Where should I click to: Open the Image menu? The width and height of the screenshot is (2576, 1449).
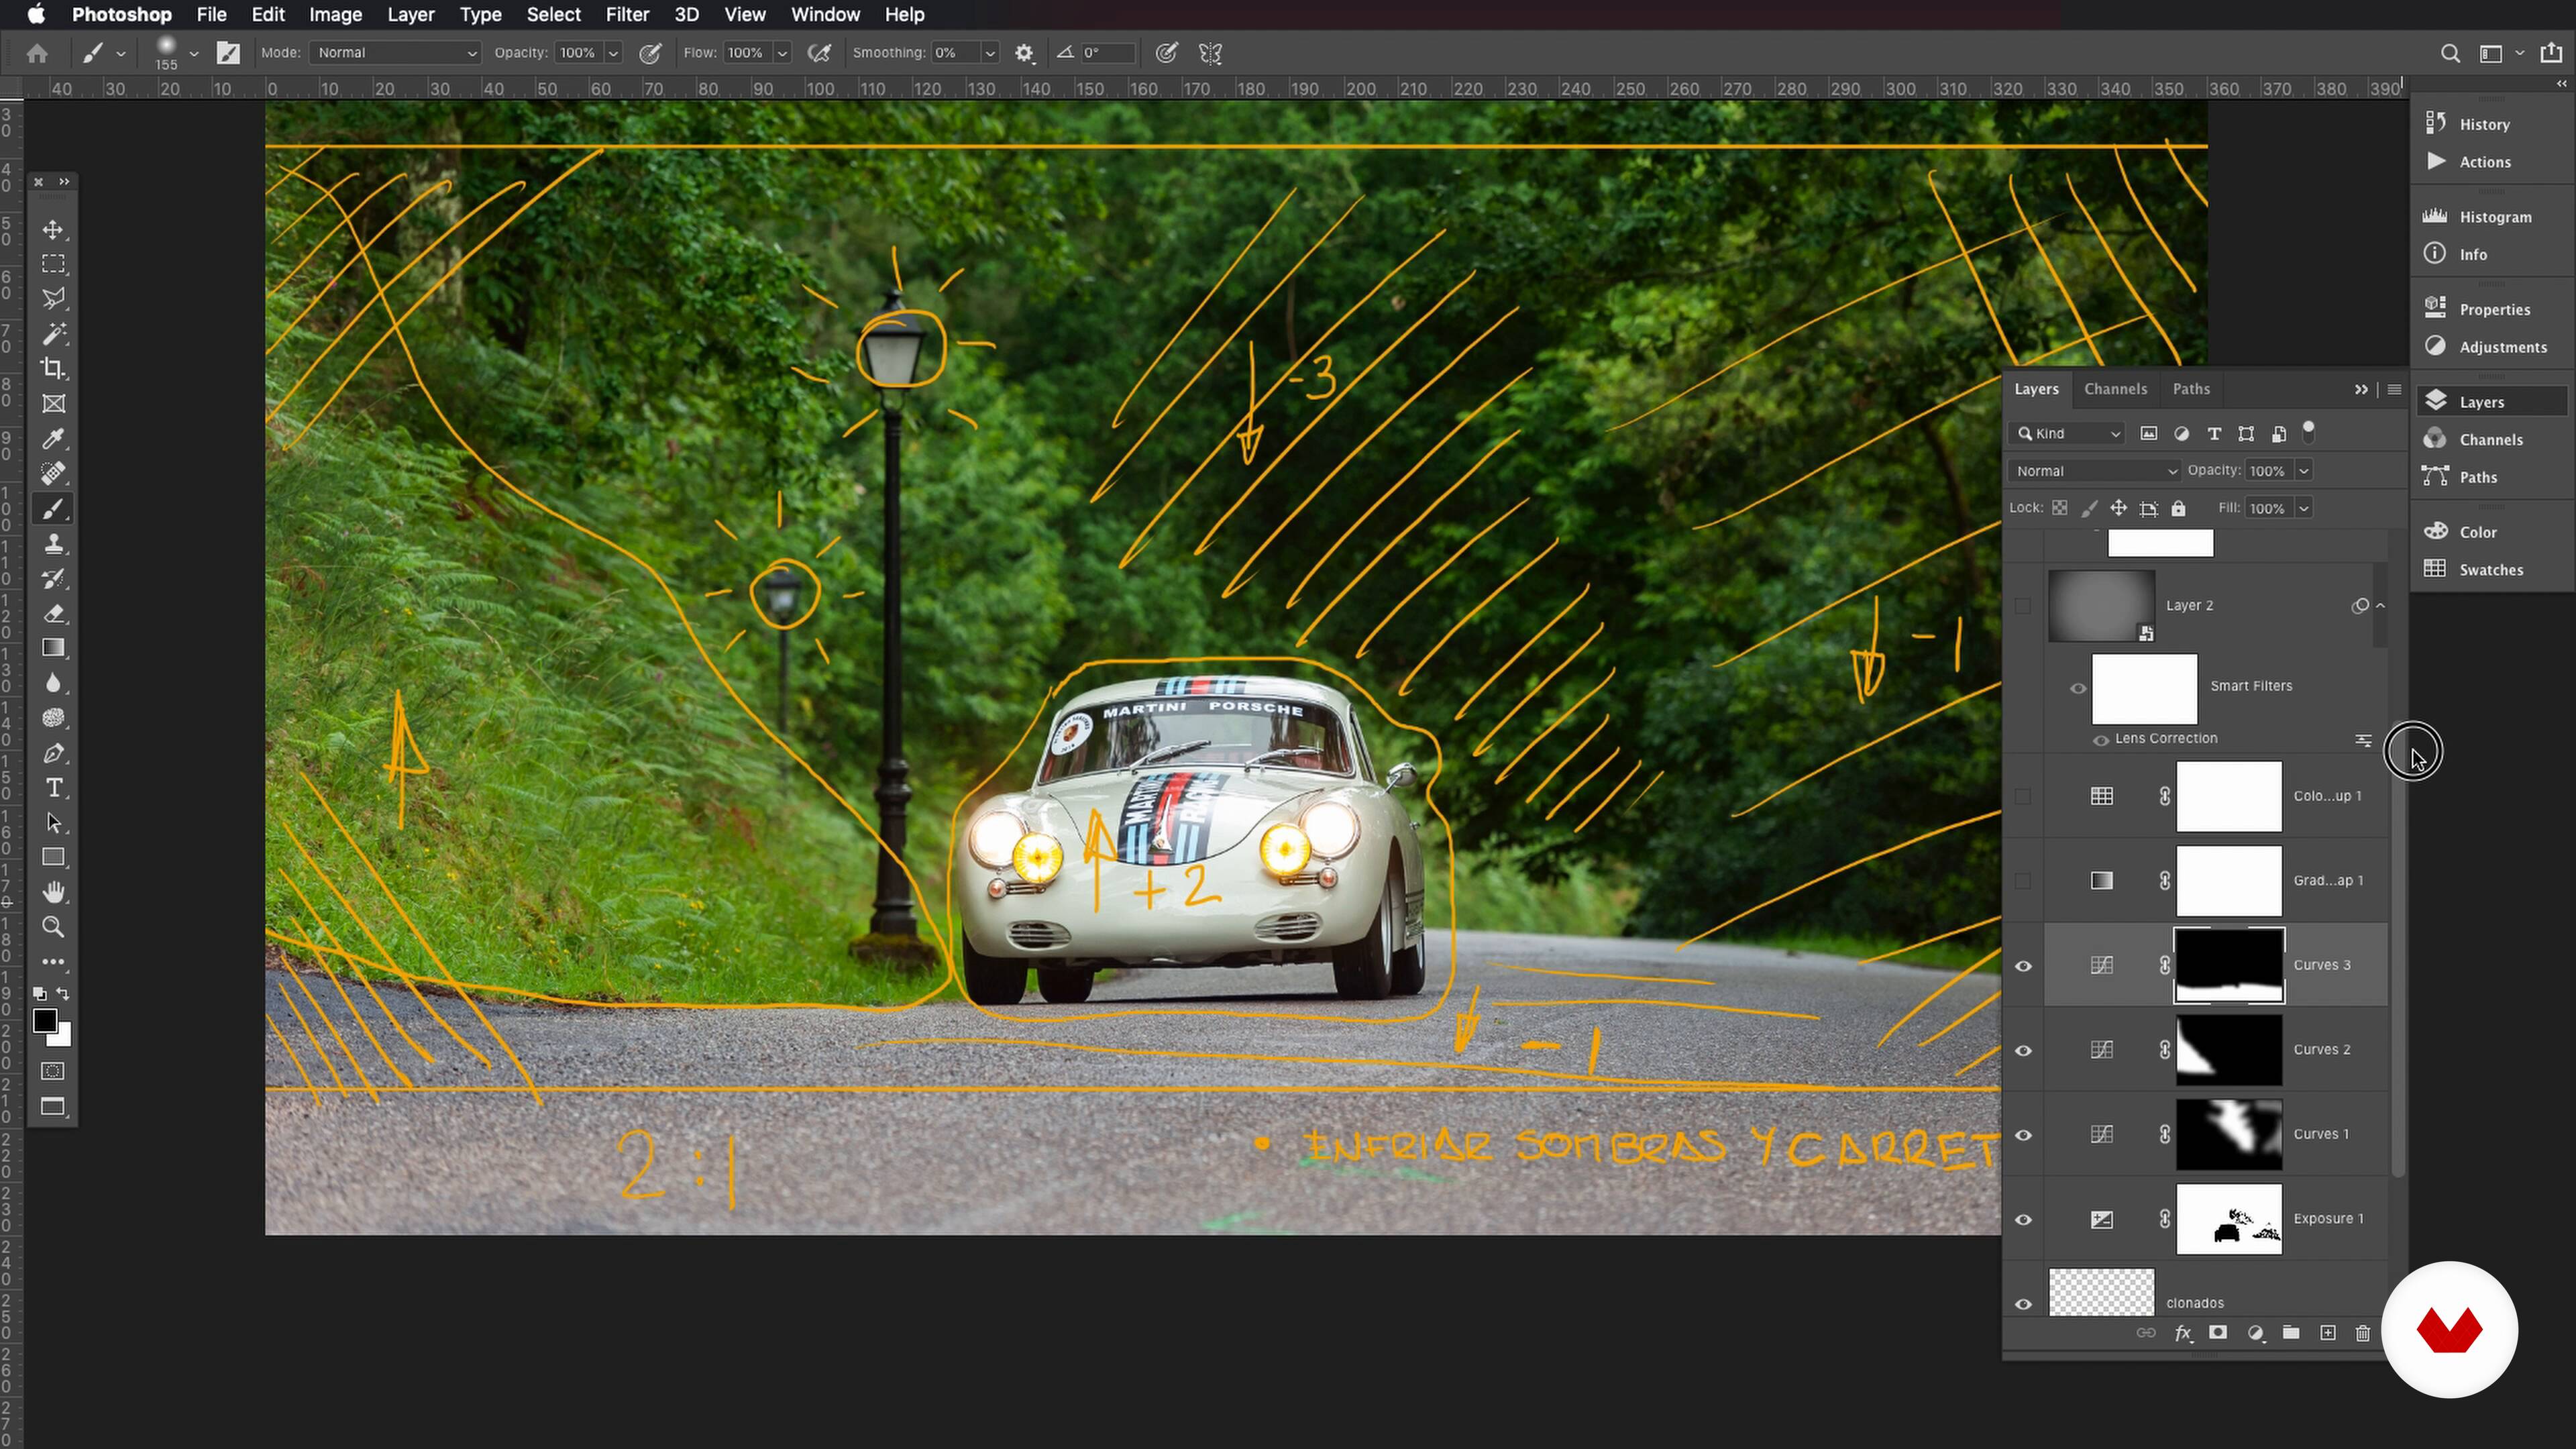[x=335, y=15]
